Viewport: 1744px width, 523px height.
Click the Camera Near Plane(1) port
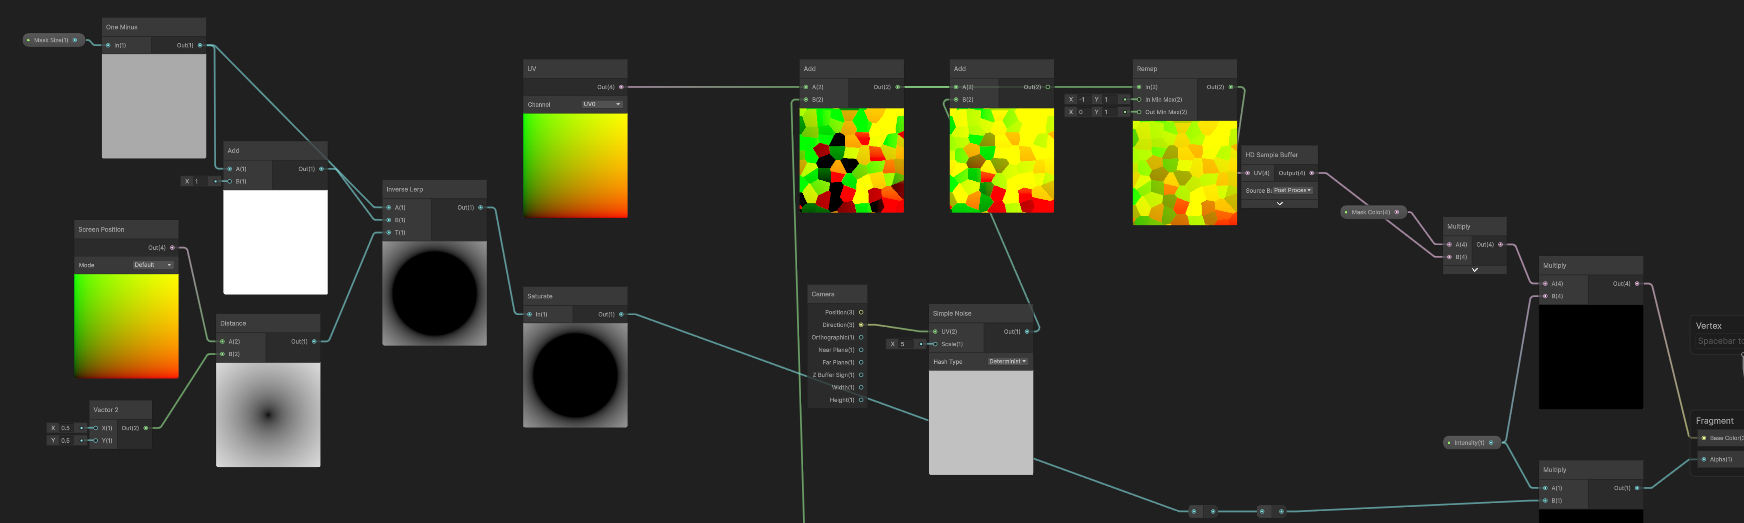[861, 350]
